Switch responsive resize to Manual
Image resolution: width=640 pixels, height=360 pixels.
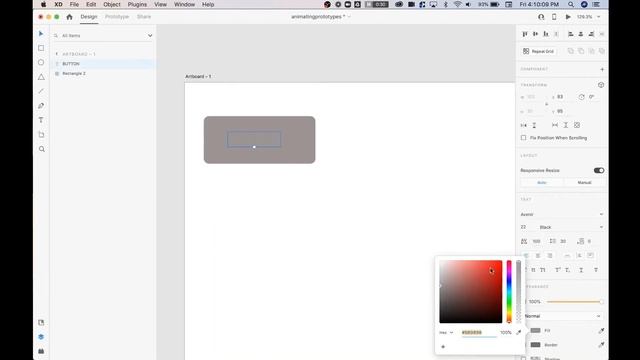pos(584,182)
